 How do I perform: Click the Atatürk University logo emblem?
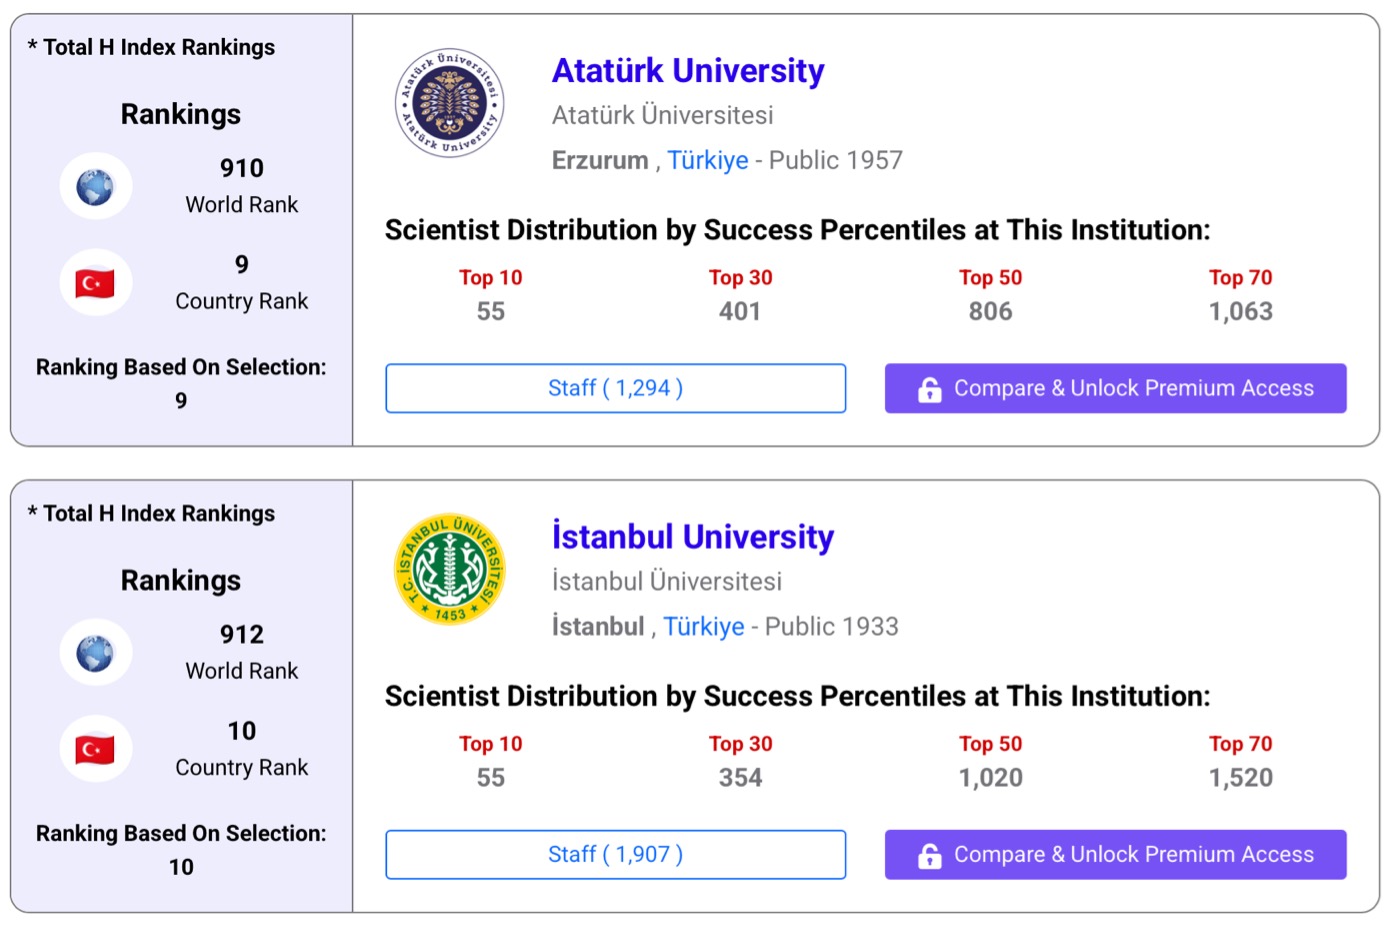tap(450, 103)
